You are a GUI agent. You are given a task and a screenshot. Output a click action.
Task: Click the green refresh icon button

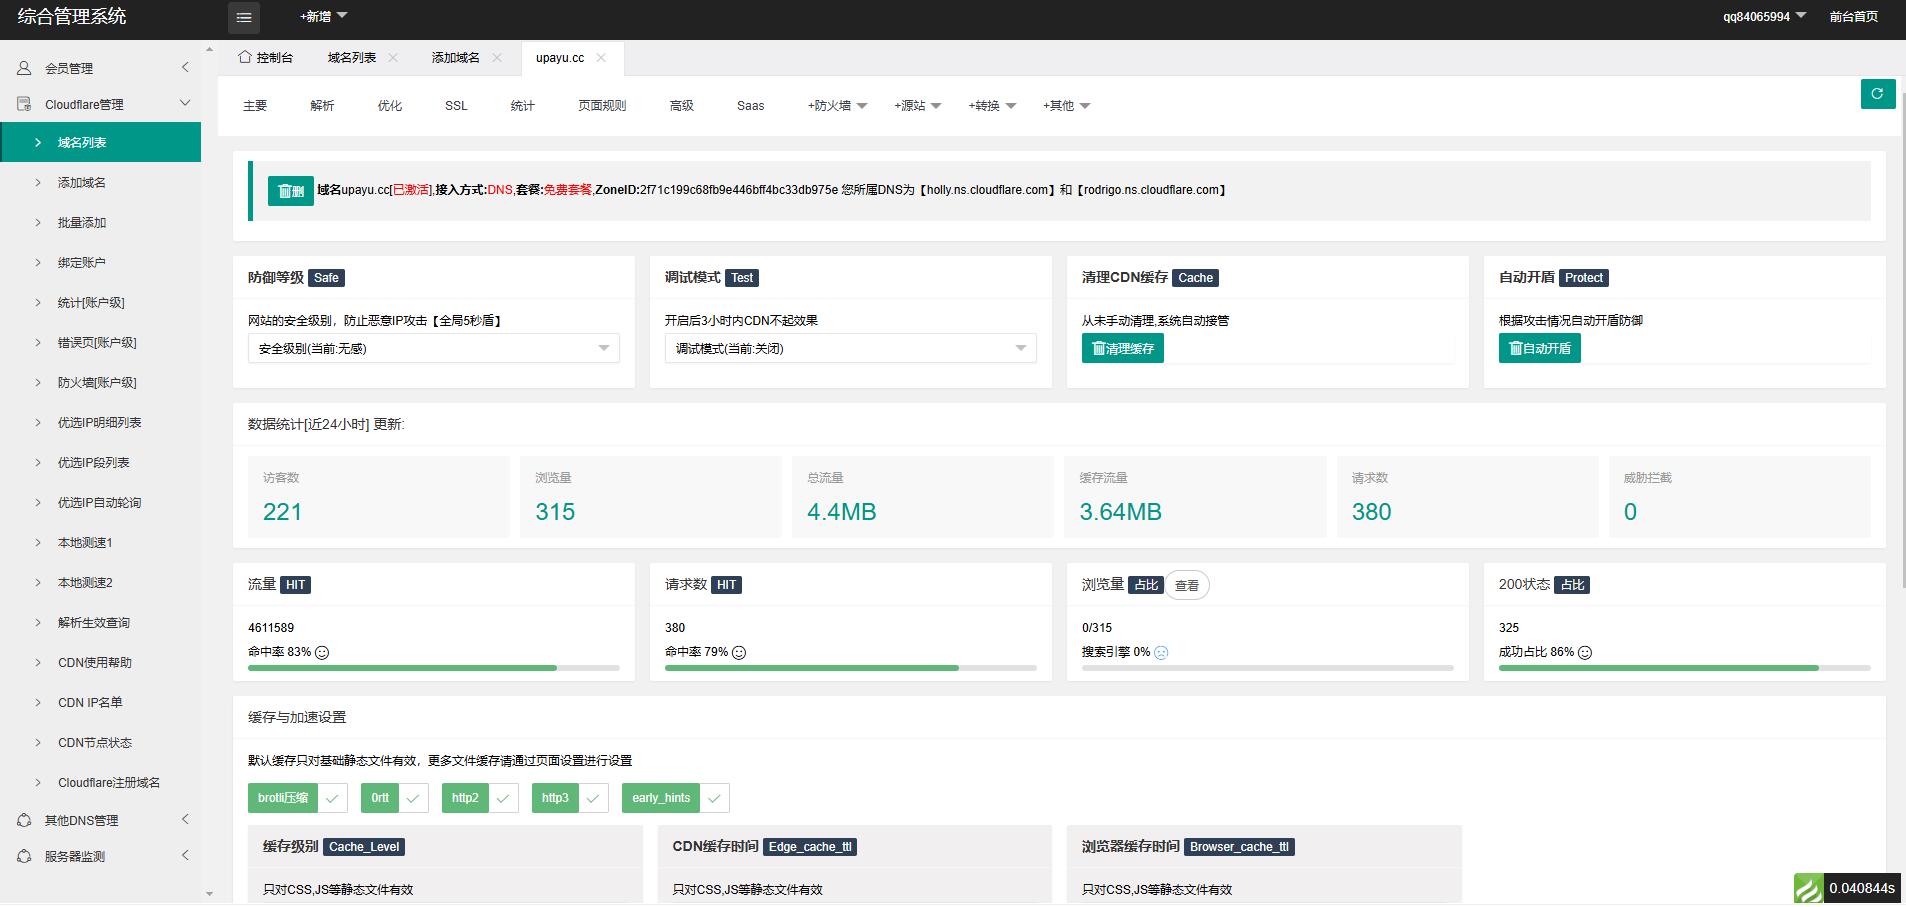[1877, 94]
